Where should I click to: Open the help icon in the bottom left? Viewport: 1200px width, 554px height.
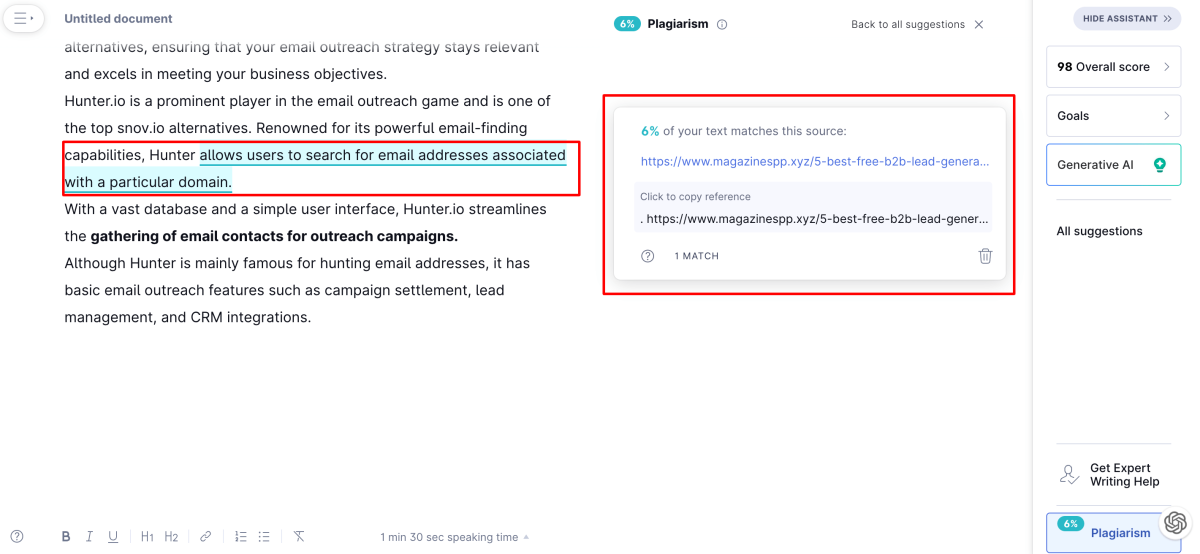pos(17,537)
